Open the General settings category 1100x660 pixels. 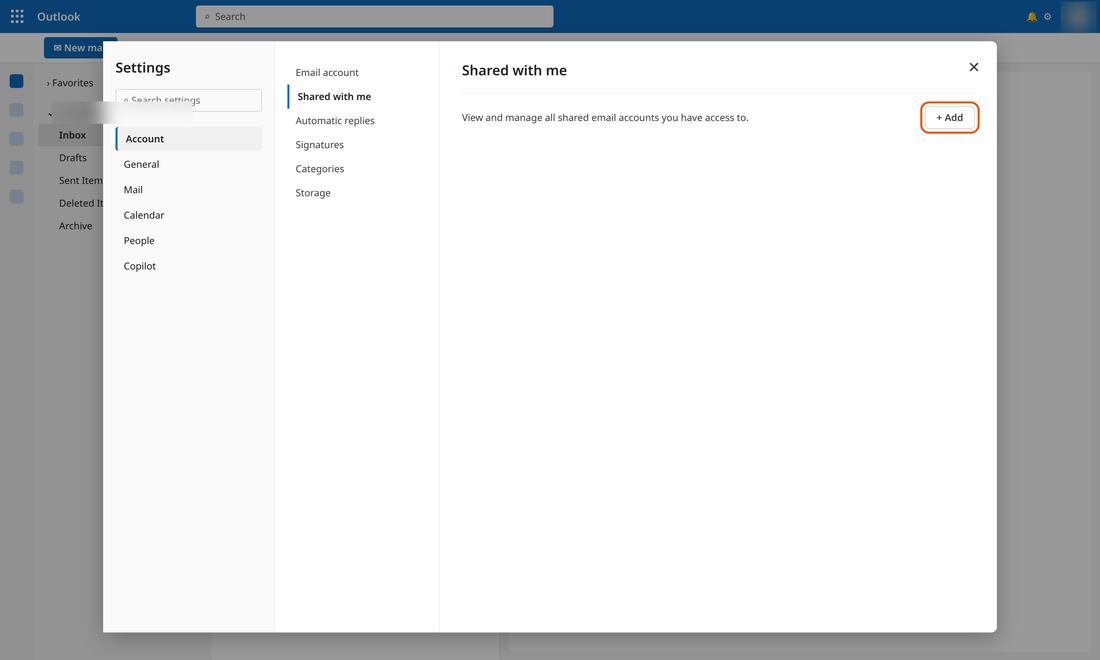coord(189,164)
